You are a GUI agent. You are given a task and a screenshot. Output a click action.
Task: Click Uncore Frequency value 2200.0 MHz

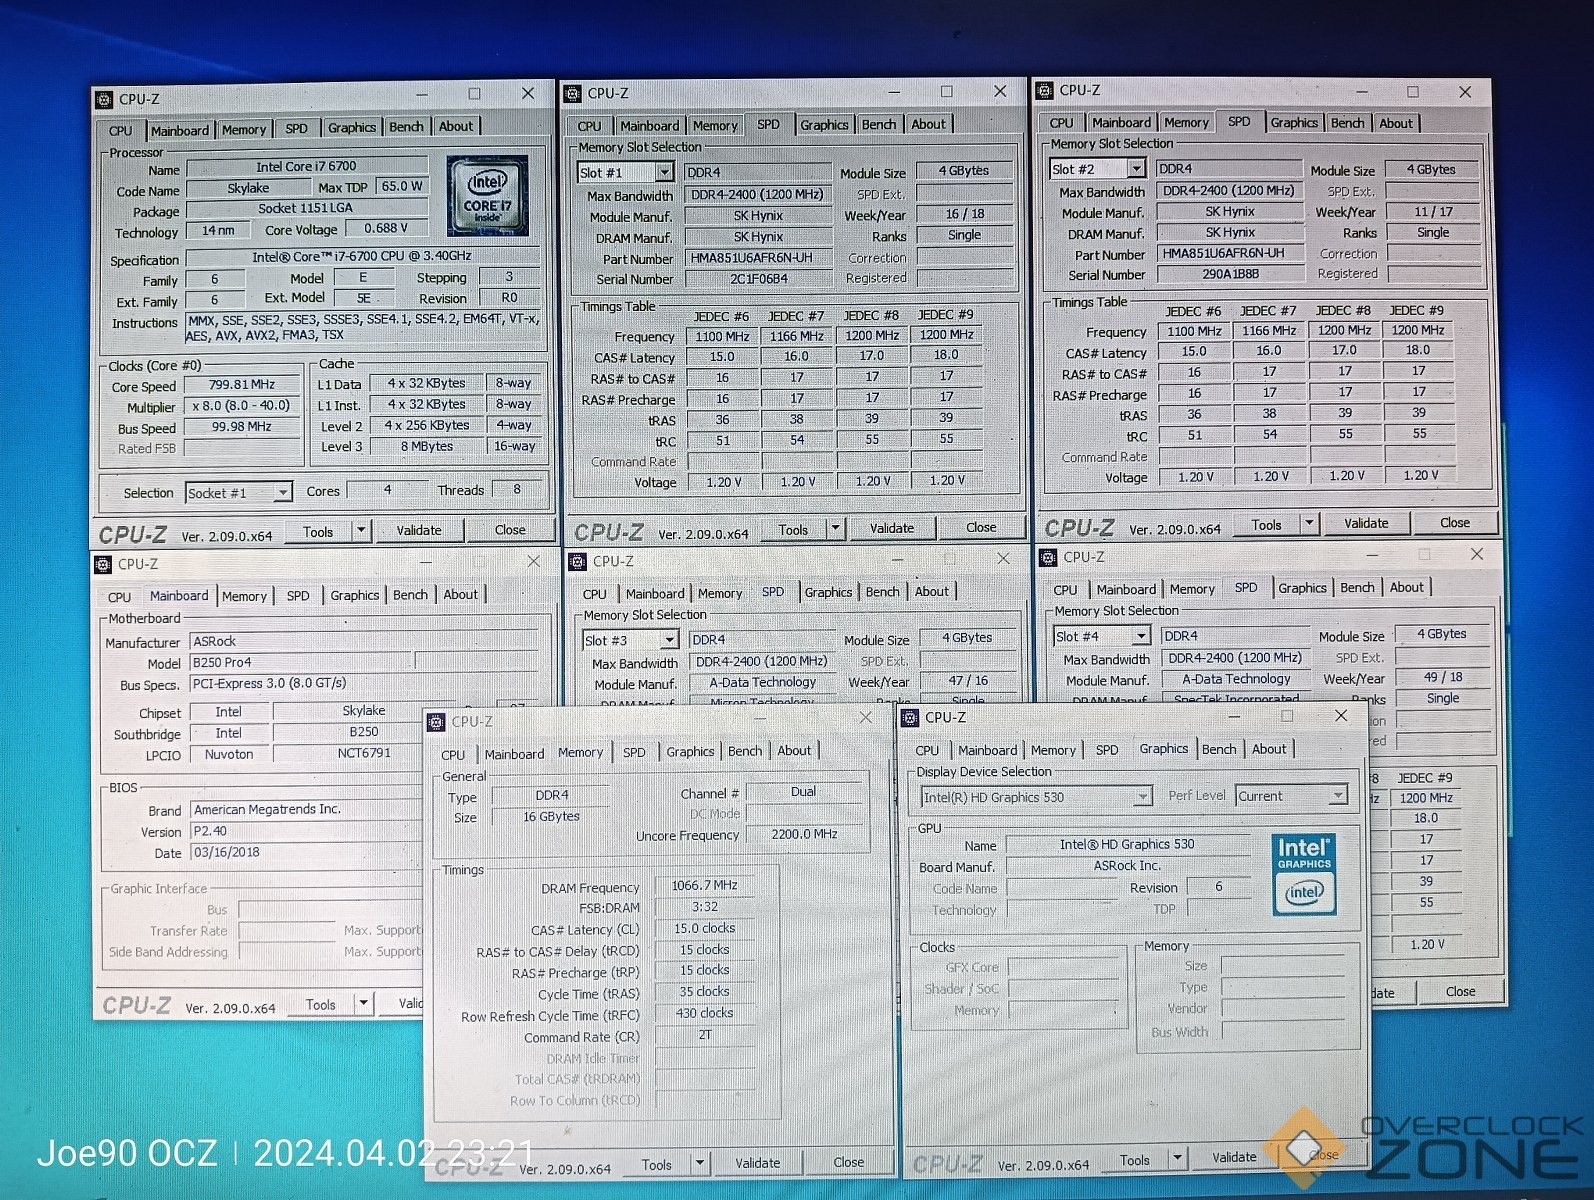tap(804, 834)
